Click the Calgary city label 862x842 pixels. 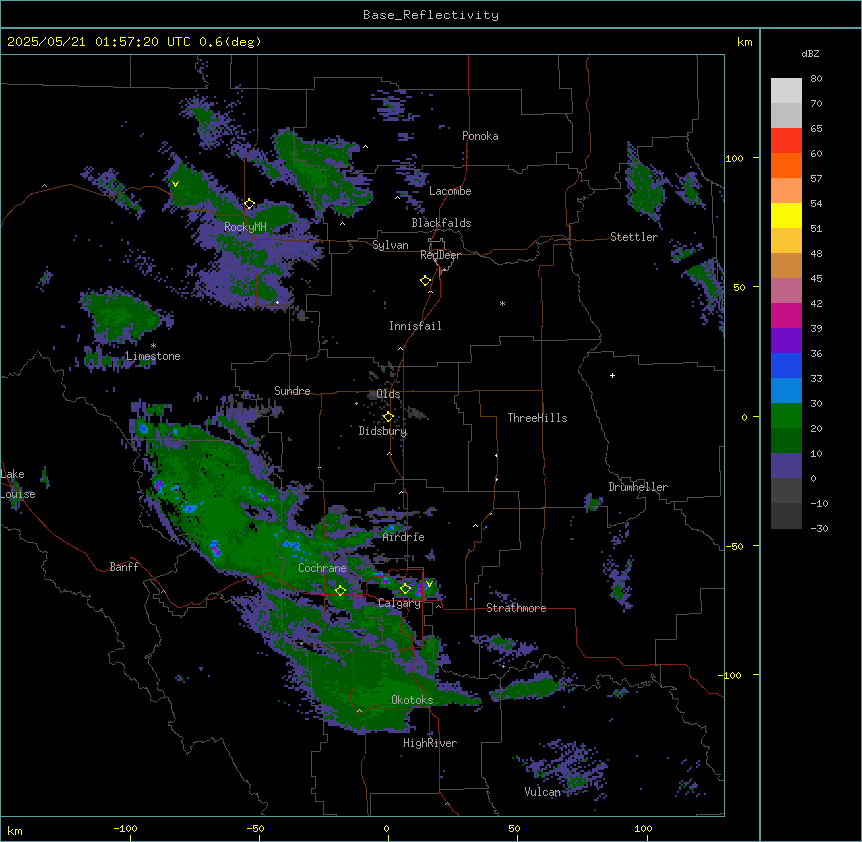coord(399,603)
